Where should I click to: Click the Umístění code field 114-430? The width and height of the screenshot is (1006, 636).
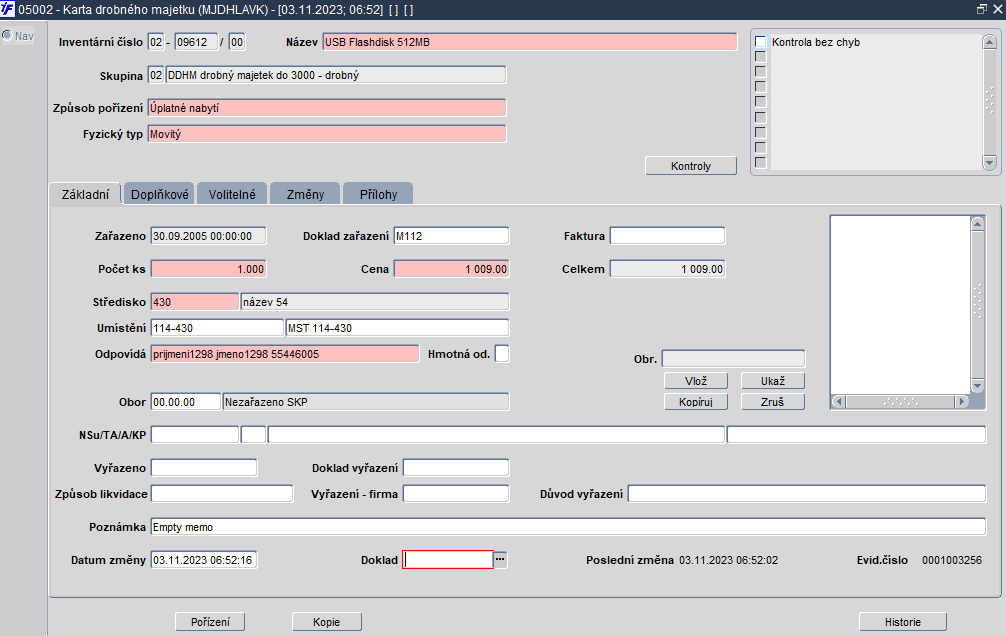[x=217, y=328]
